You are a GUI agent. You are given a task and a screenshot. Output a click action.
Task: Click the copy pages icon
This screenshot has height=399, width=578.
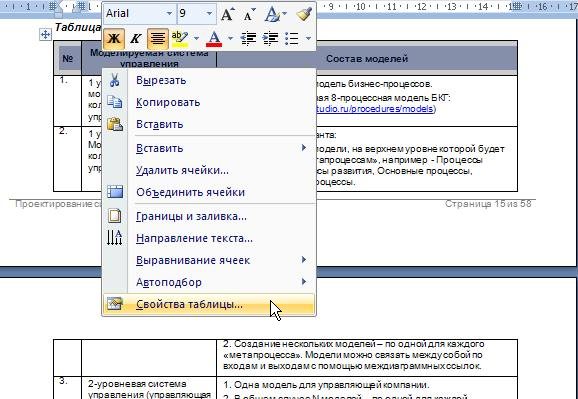coord(115,102)
